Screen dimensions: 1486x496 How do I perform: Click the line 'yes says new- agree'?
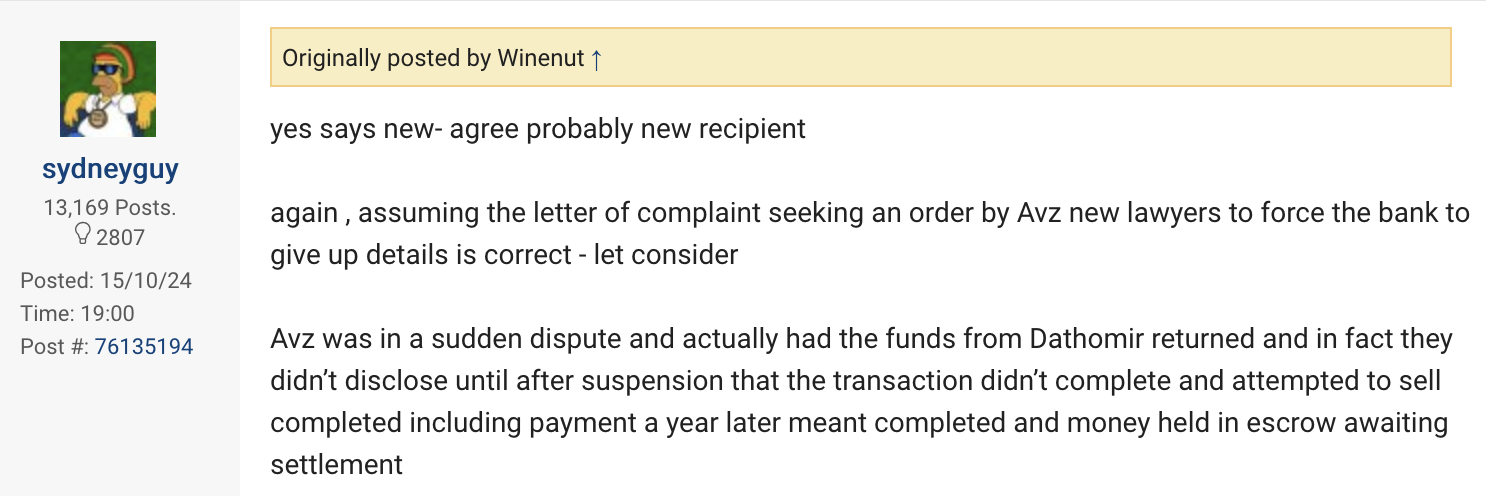pyautogui.click(x=538, y=130)
